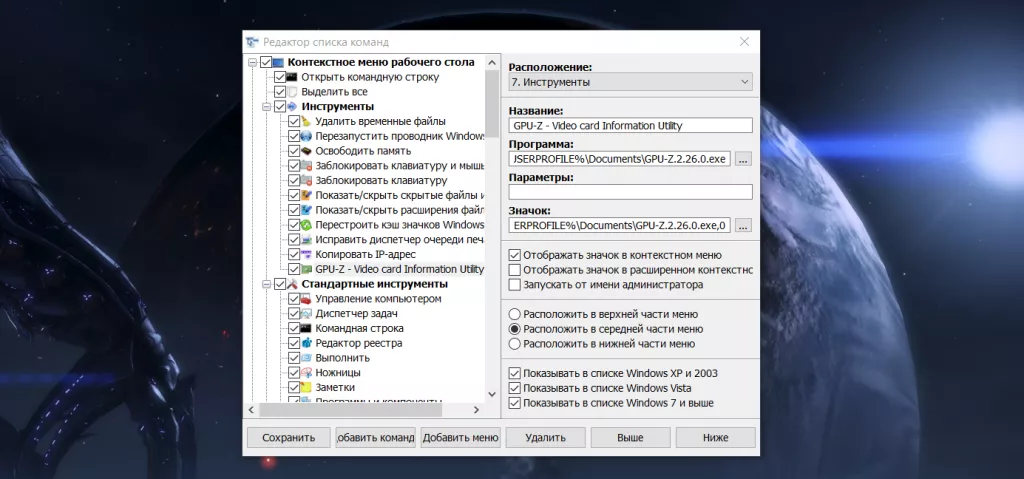Collapse the "Инструменты" tree group
Viewport: 1024px width, 479px height.
pos(266,107)
